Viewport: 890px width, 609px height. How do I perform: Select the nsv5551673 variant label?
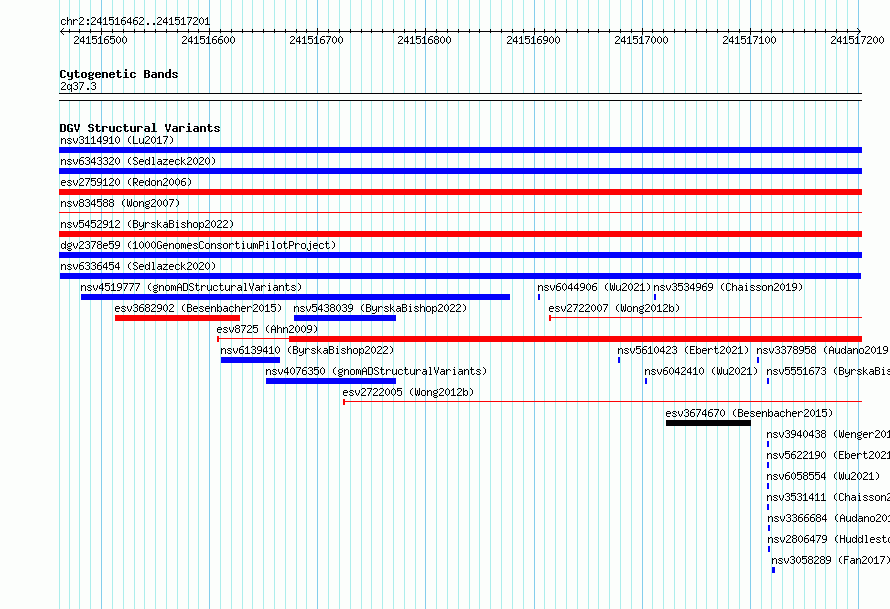click(828, 371)
